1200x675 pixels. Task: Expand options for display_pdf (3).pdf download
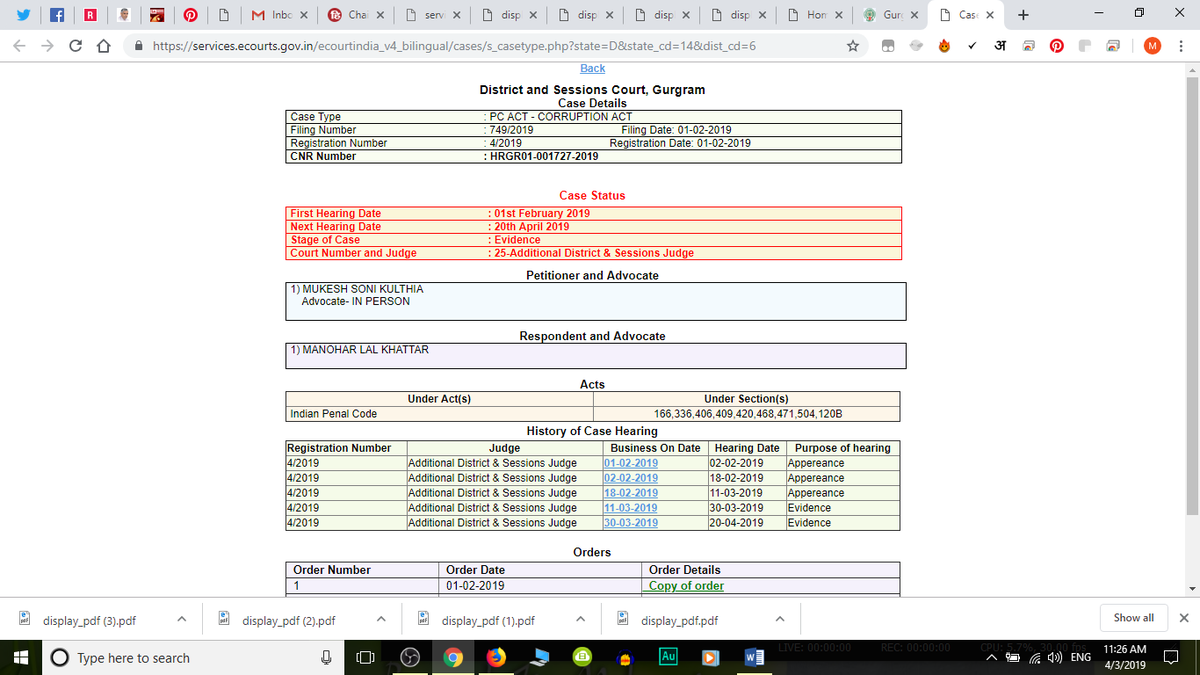click(x=181, y=620)
